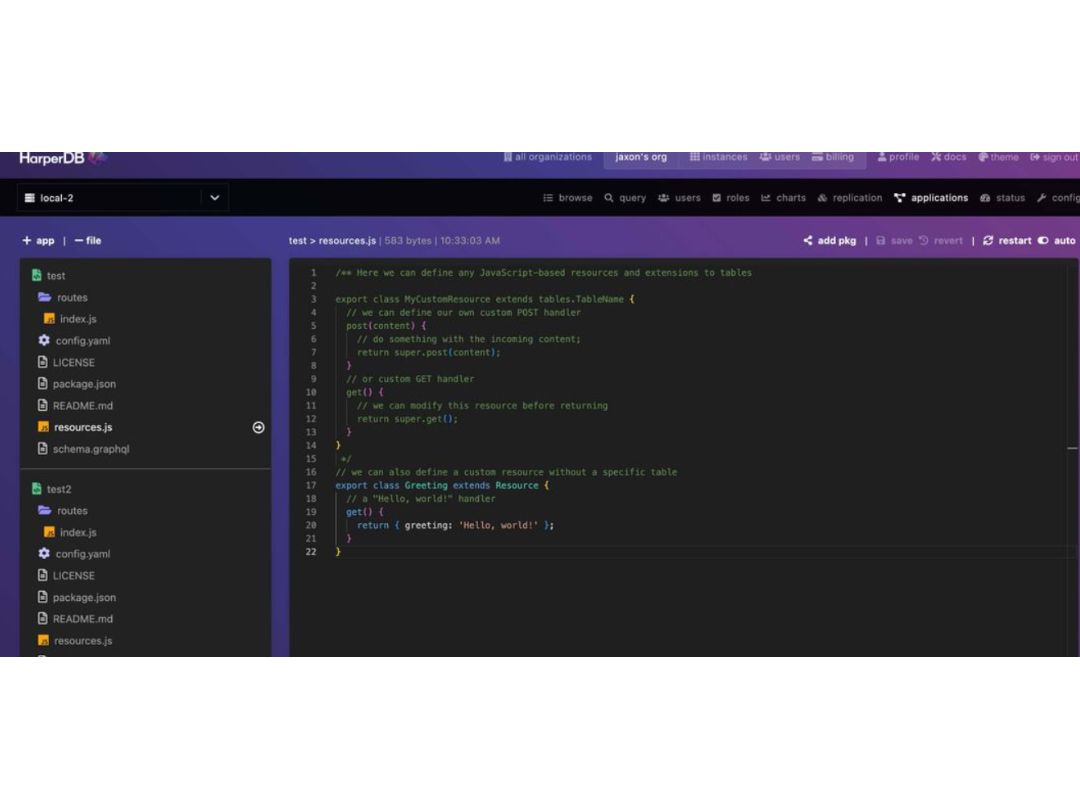Open resources.js in test2 app
This screenshot has height=810, width=1080.
pyautogui.click(x=75, y=641)
